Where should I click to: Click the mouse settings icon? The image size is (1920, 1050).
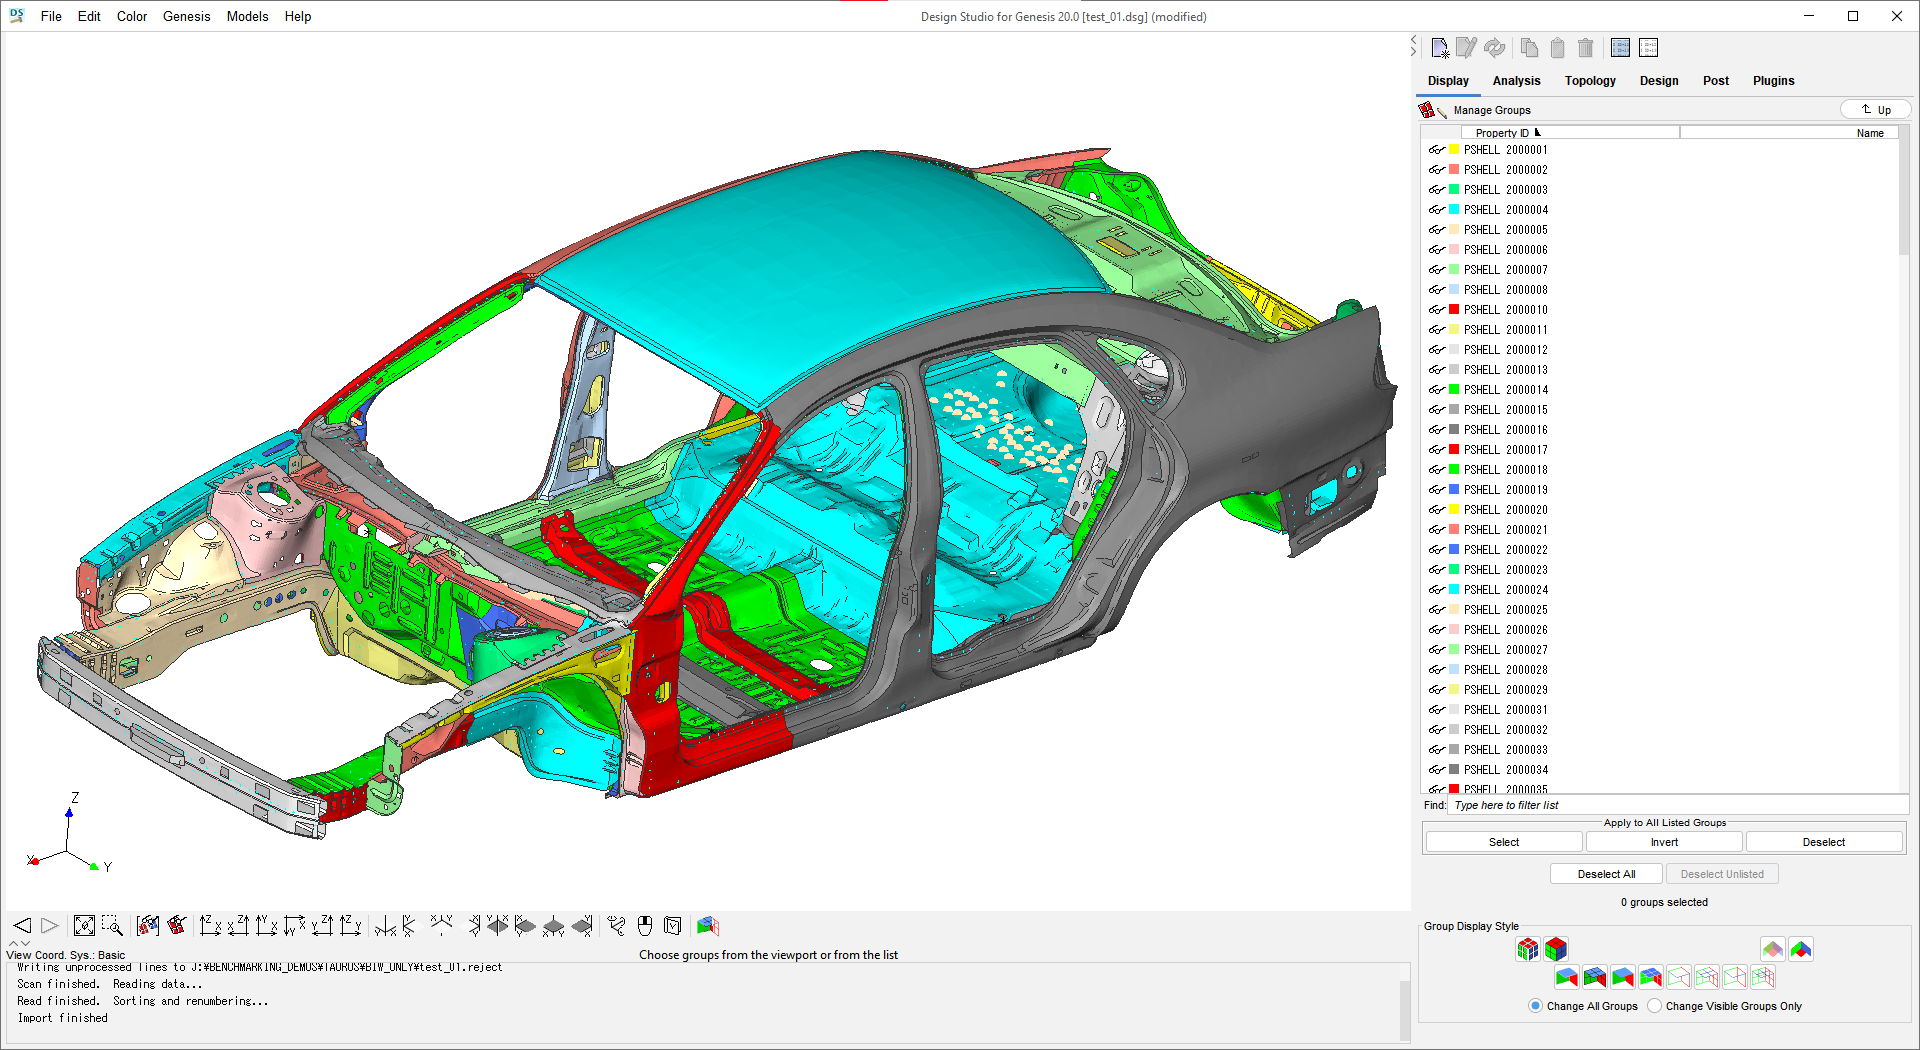point(645,926)
